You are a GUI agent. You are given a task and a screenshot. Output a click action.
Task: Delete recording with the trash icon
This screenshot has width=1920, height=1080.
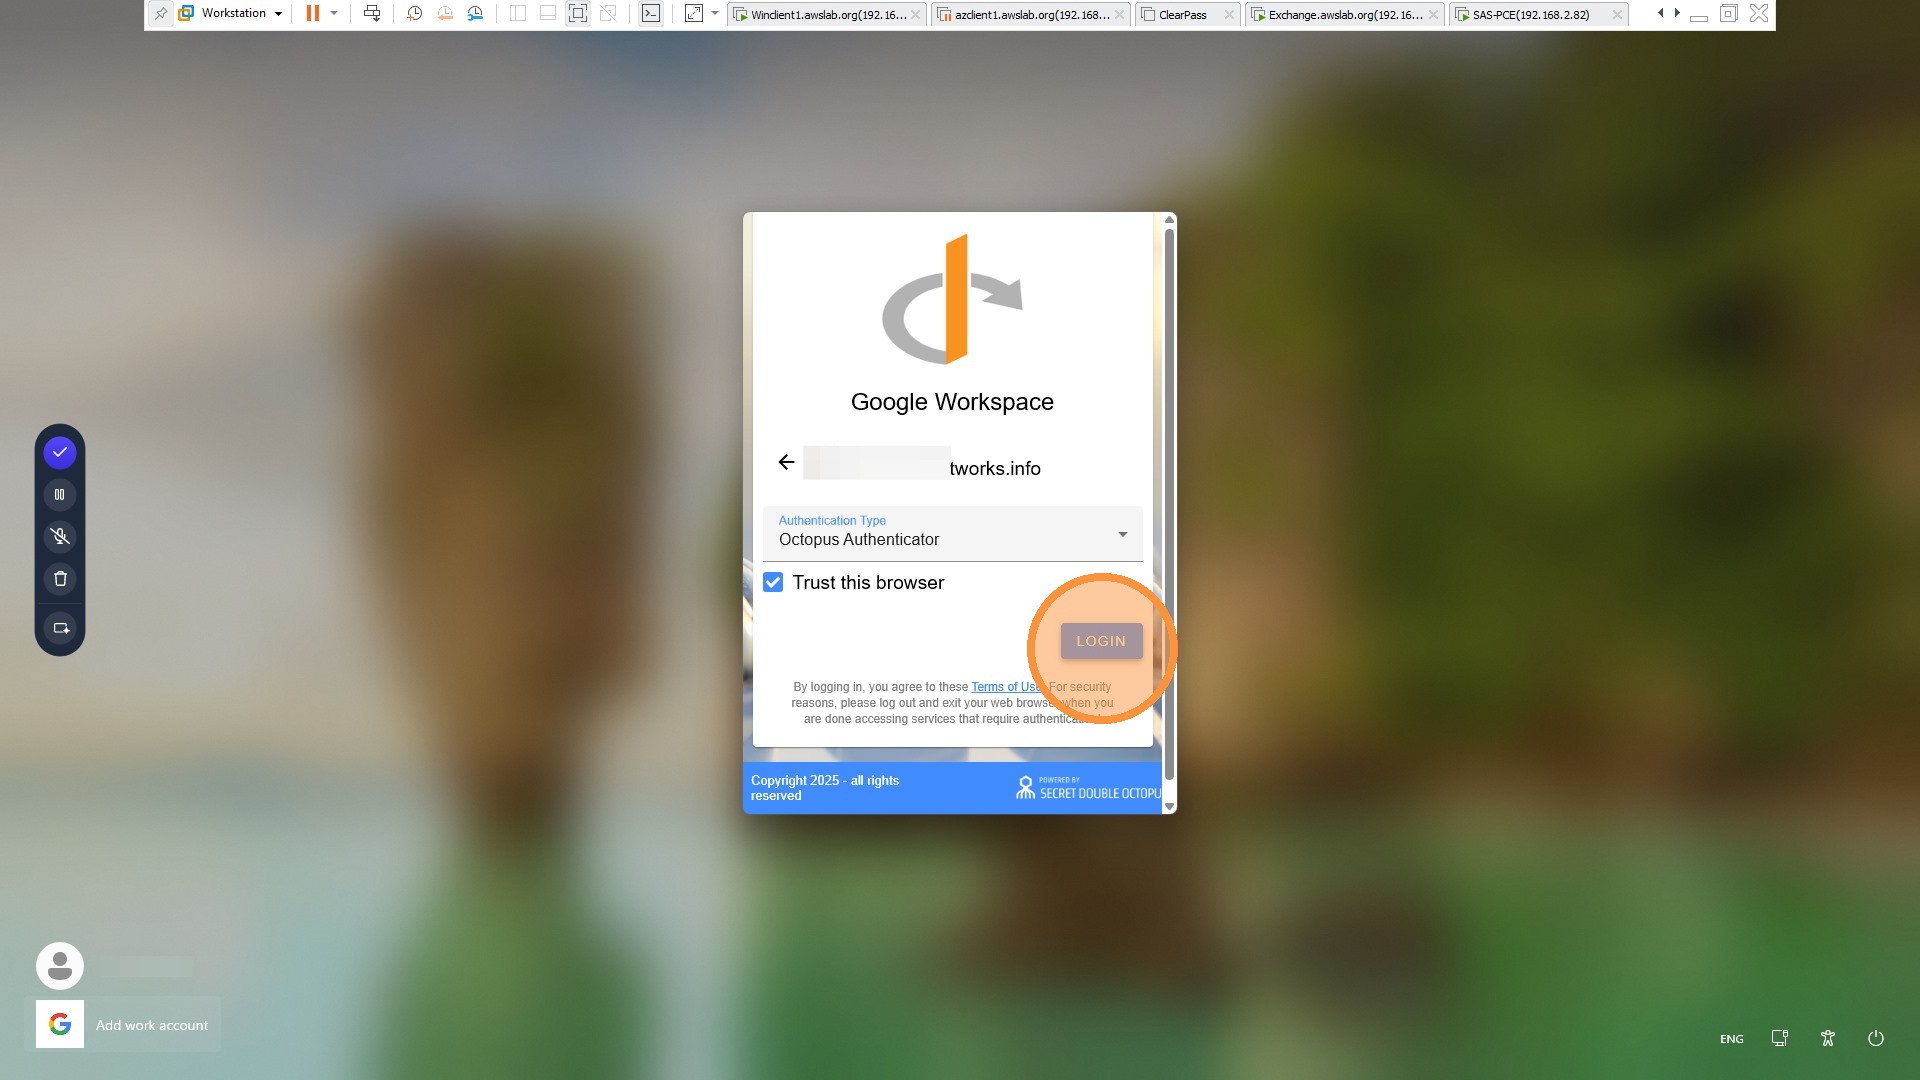[60, 579]
